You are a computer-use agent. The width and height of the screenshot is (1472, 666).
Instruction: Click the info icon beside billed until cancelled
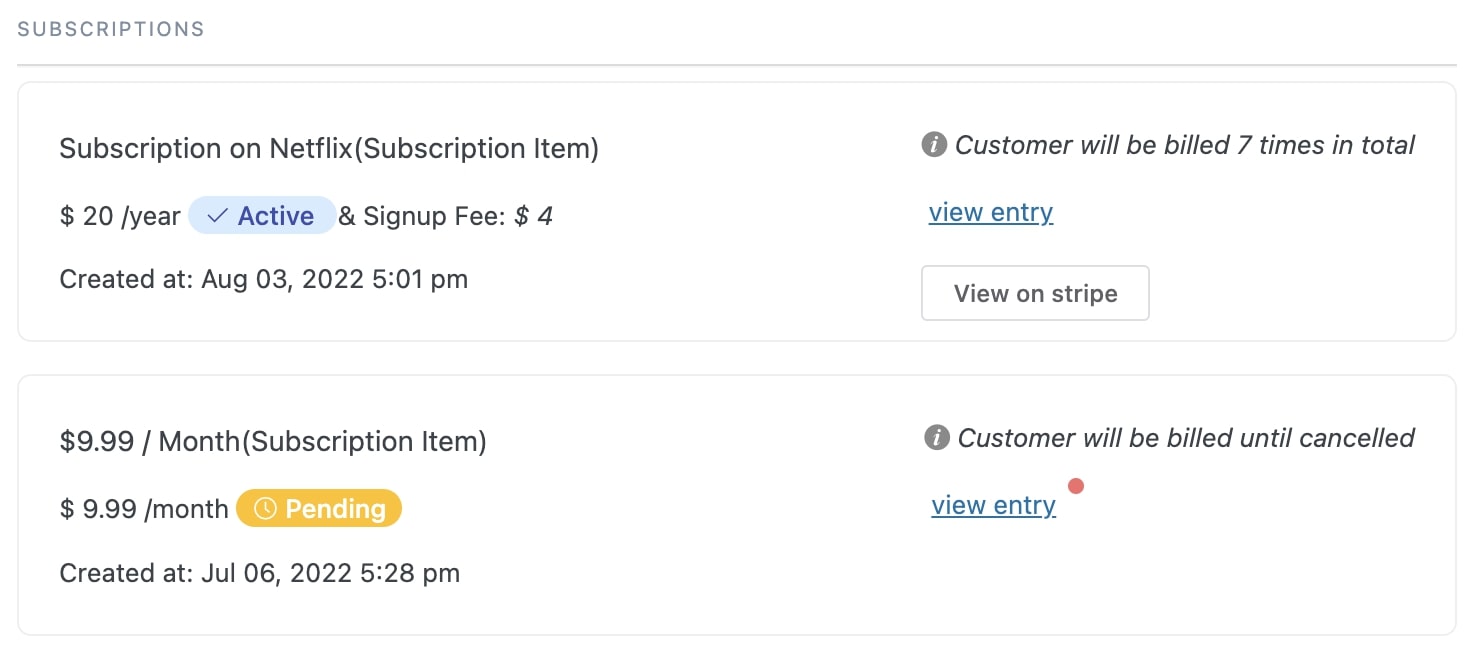coord(937,438)
